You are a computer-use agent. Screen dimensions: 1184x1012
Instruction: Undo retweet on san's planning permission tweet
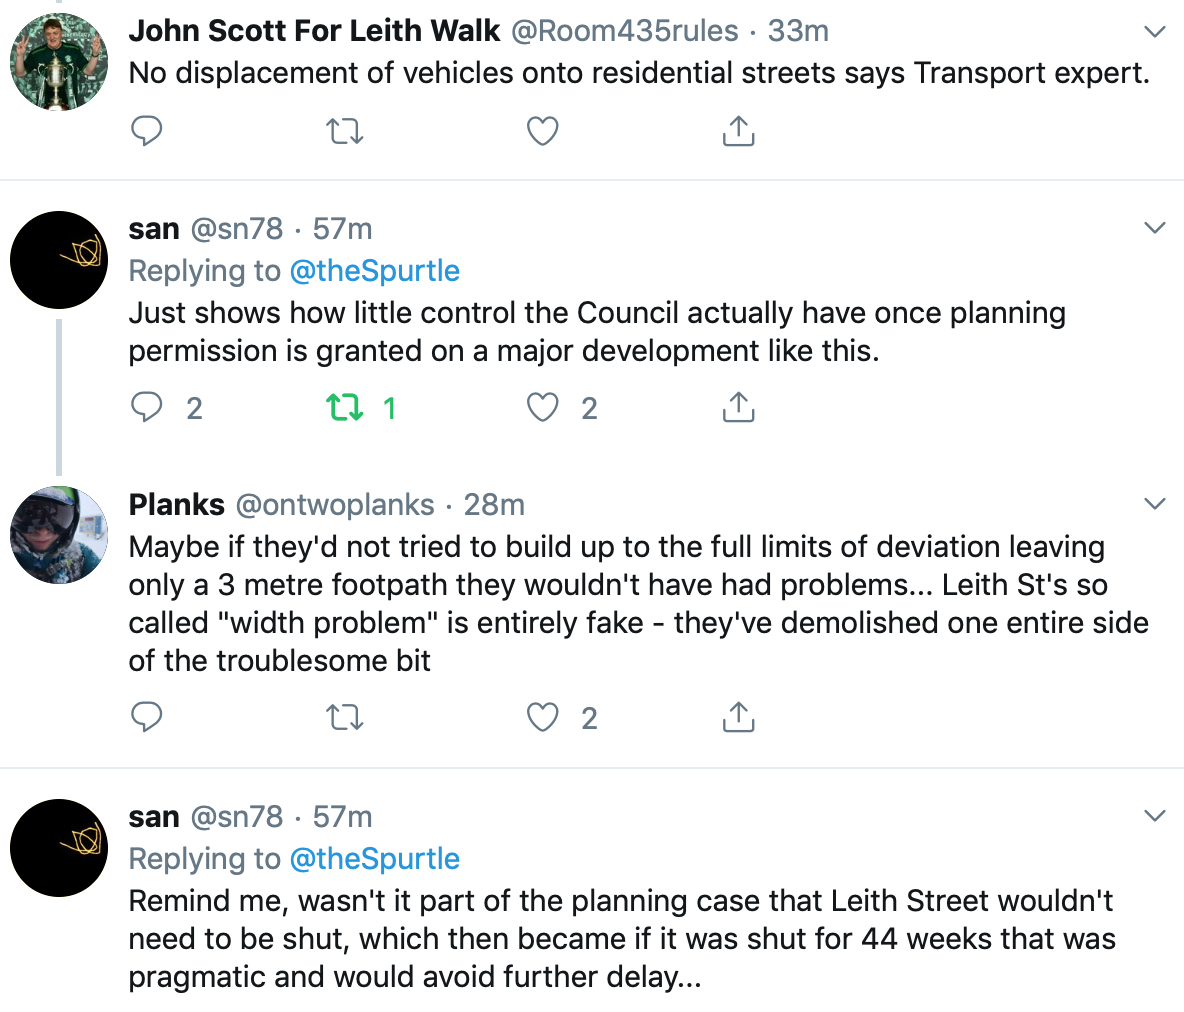(344, 408)
